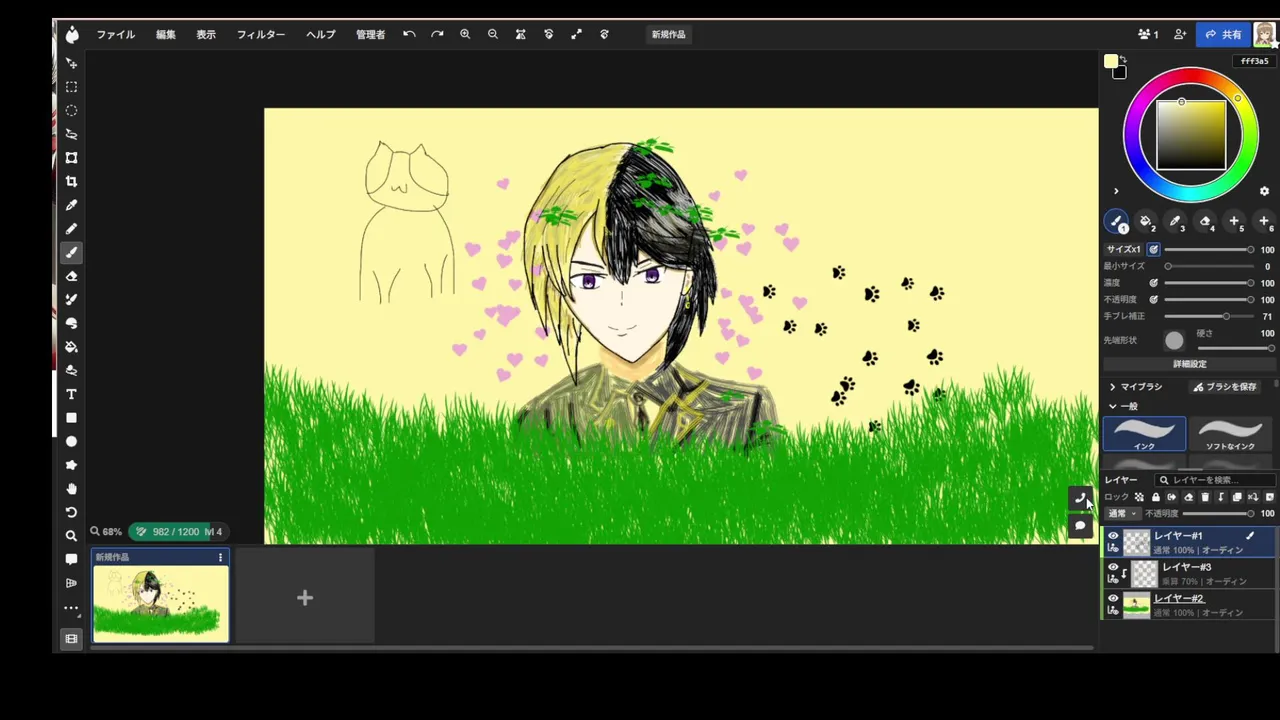Toggle the layer lock padlock icon

(x=1155, y=497)
